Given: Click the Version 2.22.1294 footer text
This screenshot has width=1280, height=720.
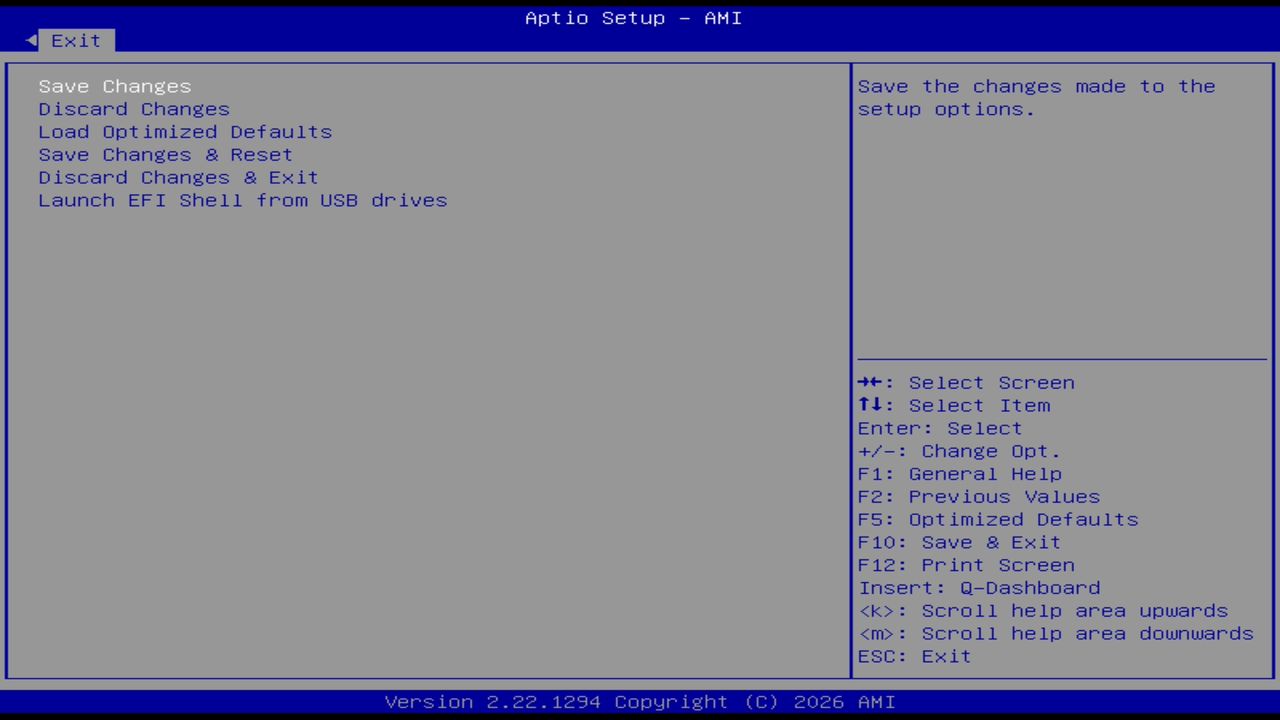Looking at the screenshot, I should [x=640, y=701].
